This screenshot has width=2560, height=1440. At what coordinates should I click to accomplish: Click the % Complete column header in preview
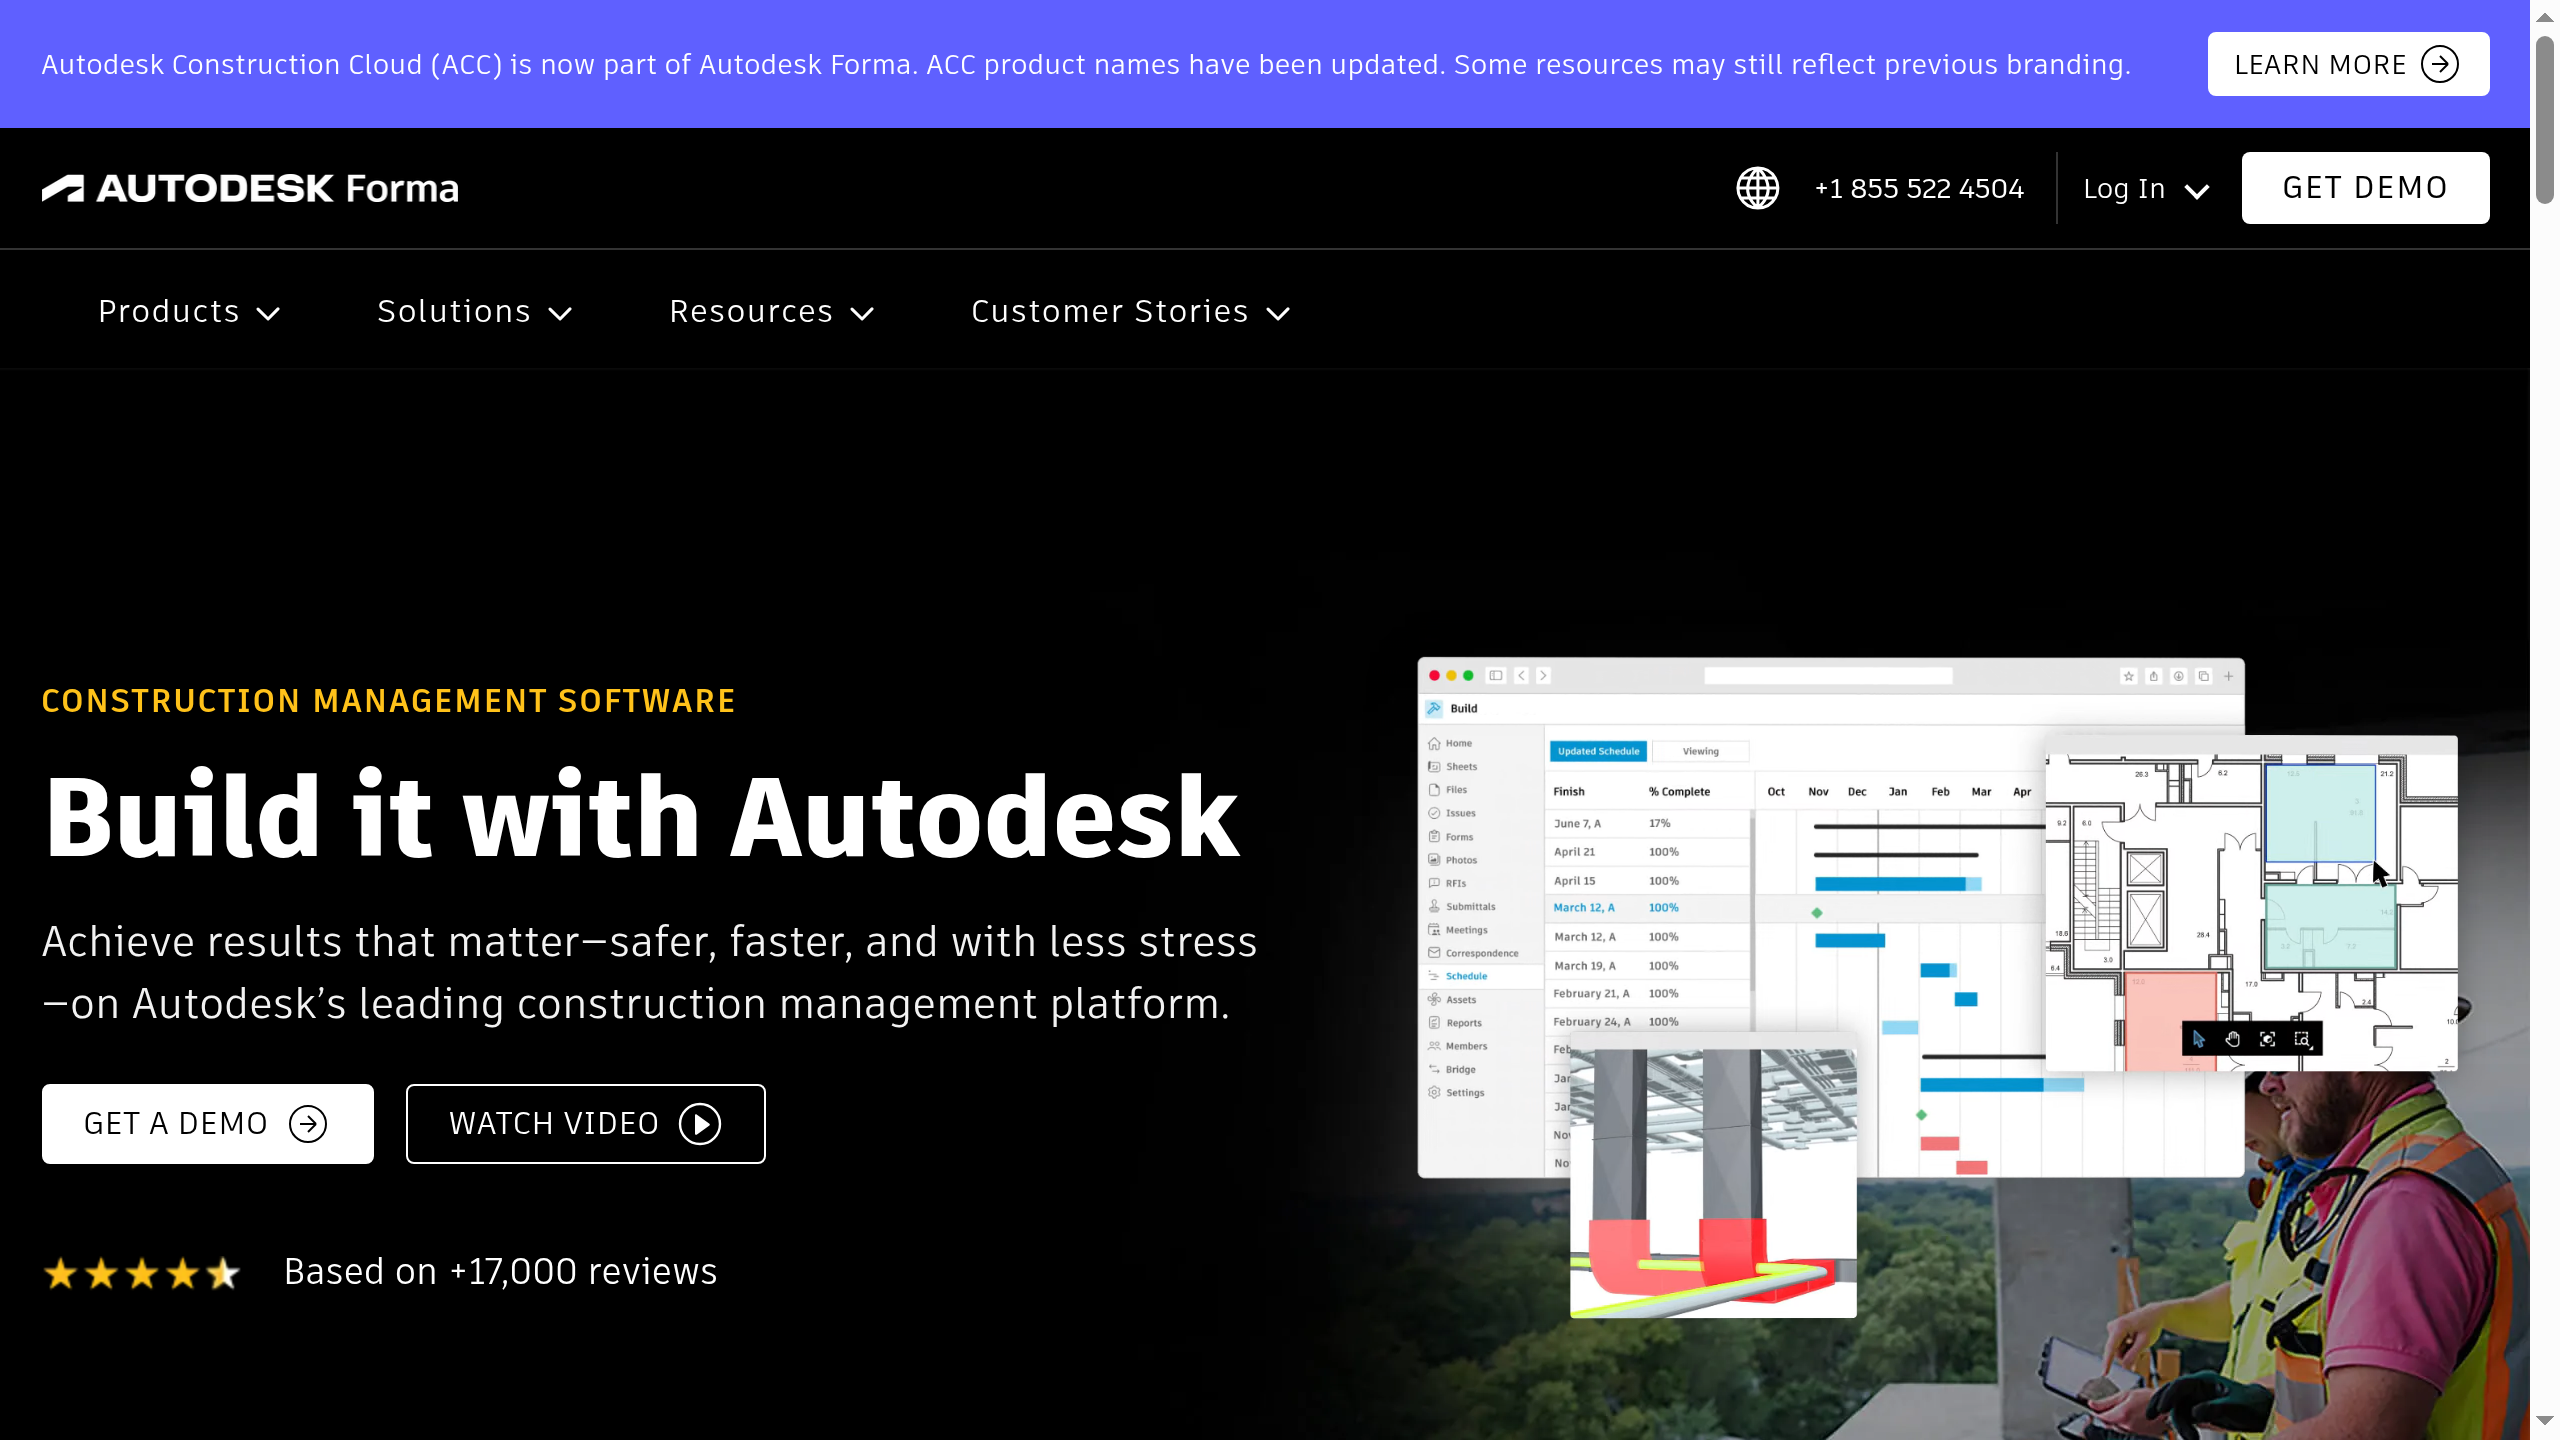[1679, 792]
